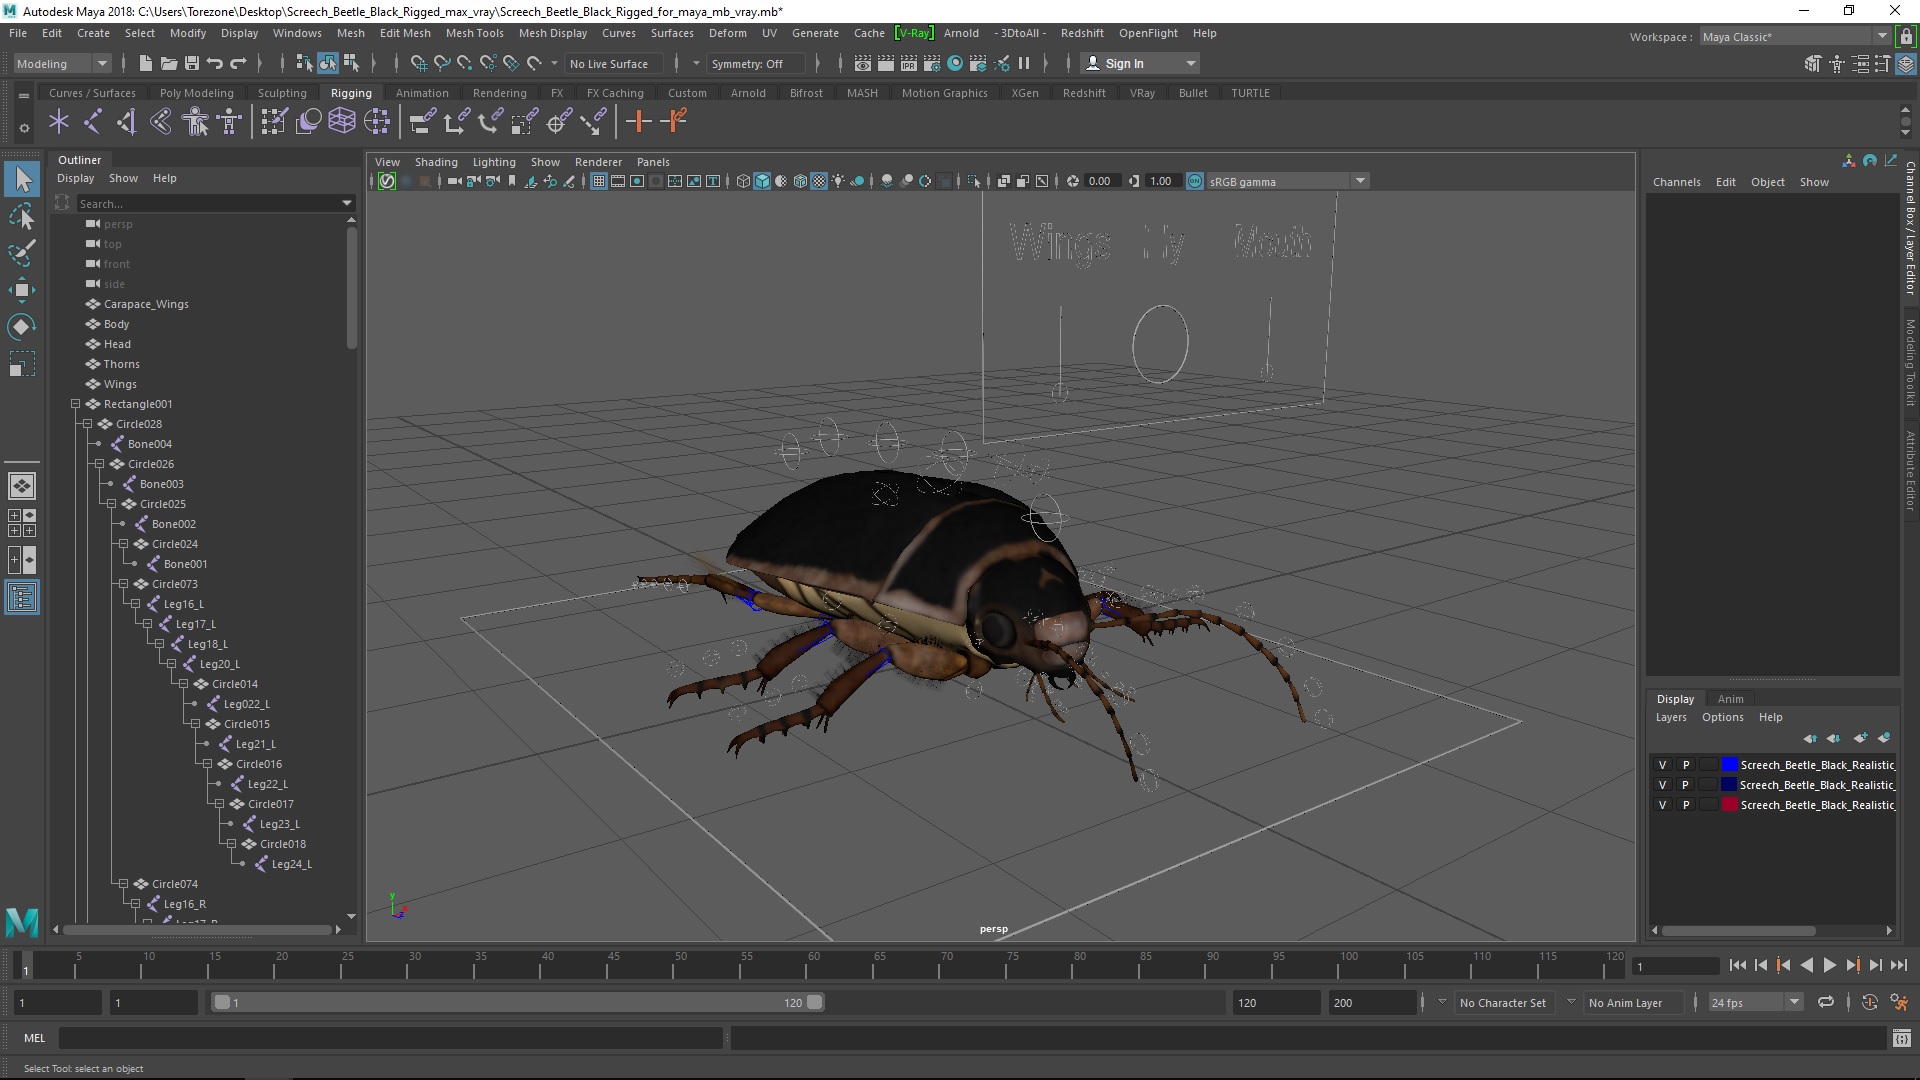Play the animation forwards
This screenshot has width=1920, height=1080.
pyautogui.click(x=1829, y=965)
